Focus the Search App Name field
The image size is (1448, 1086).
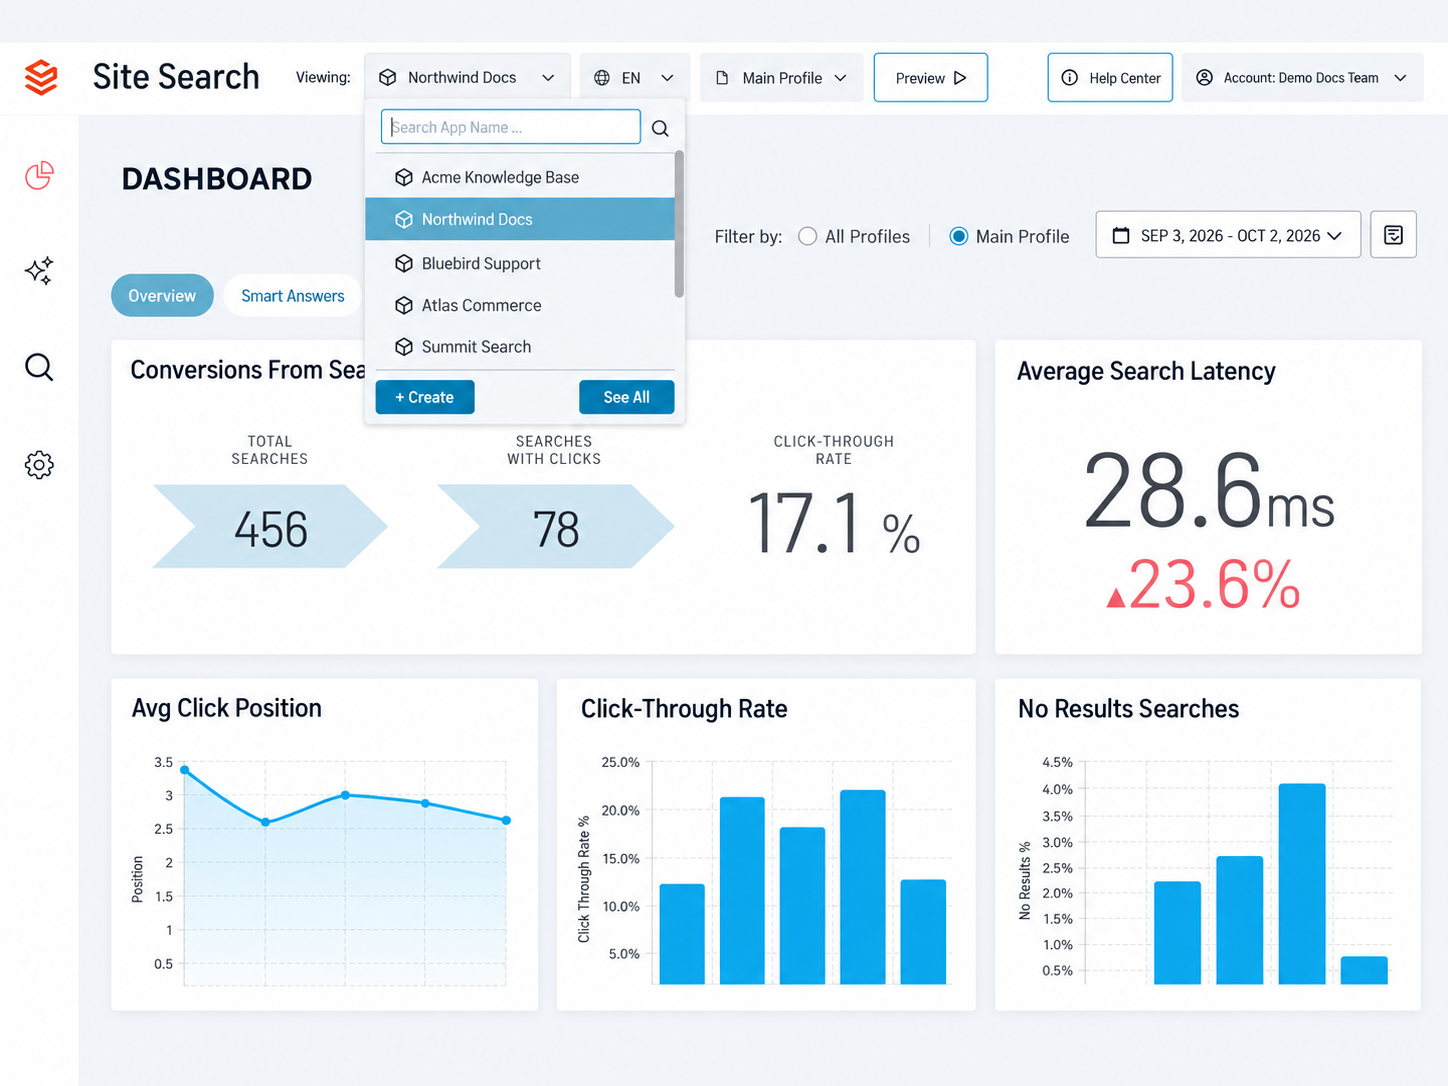511,127
